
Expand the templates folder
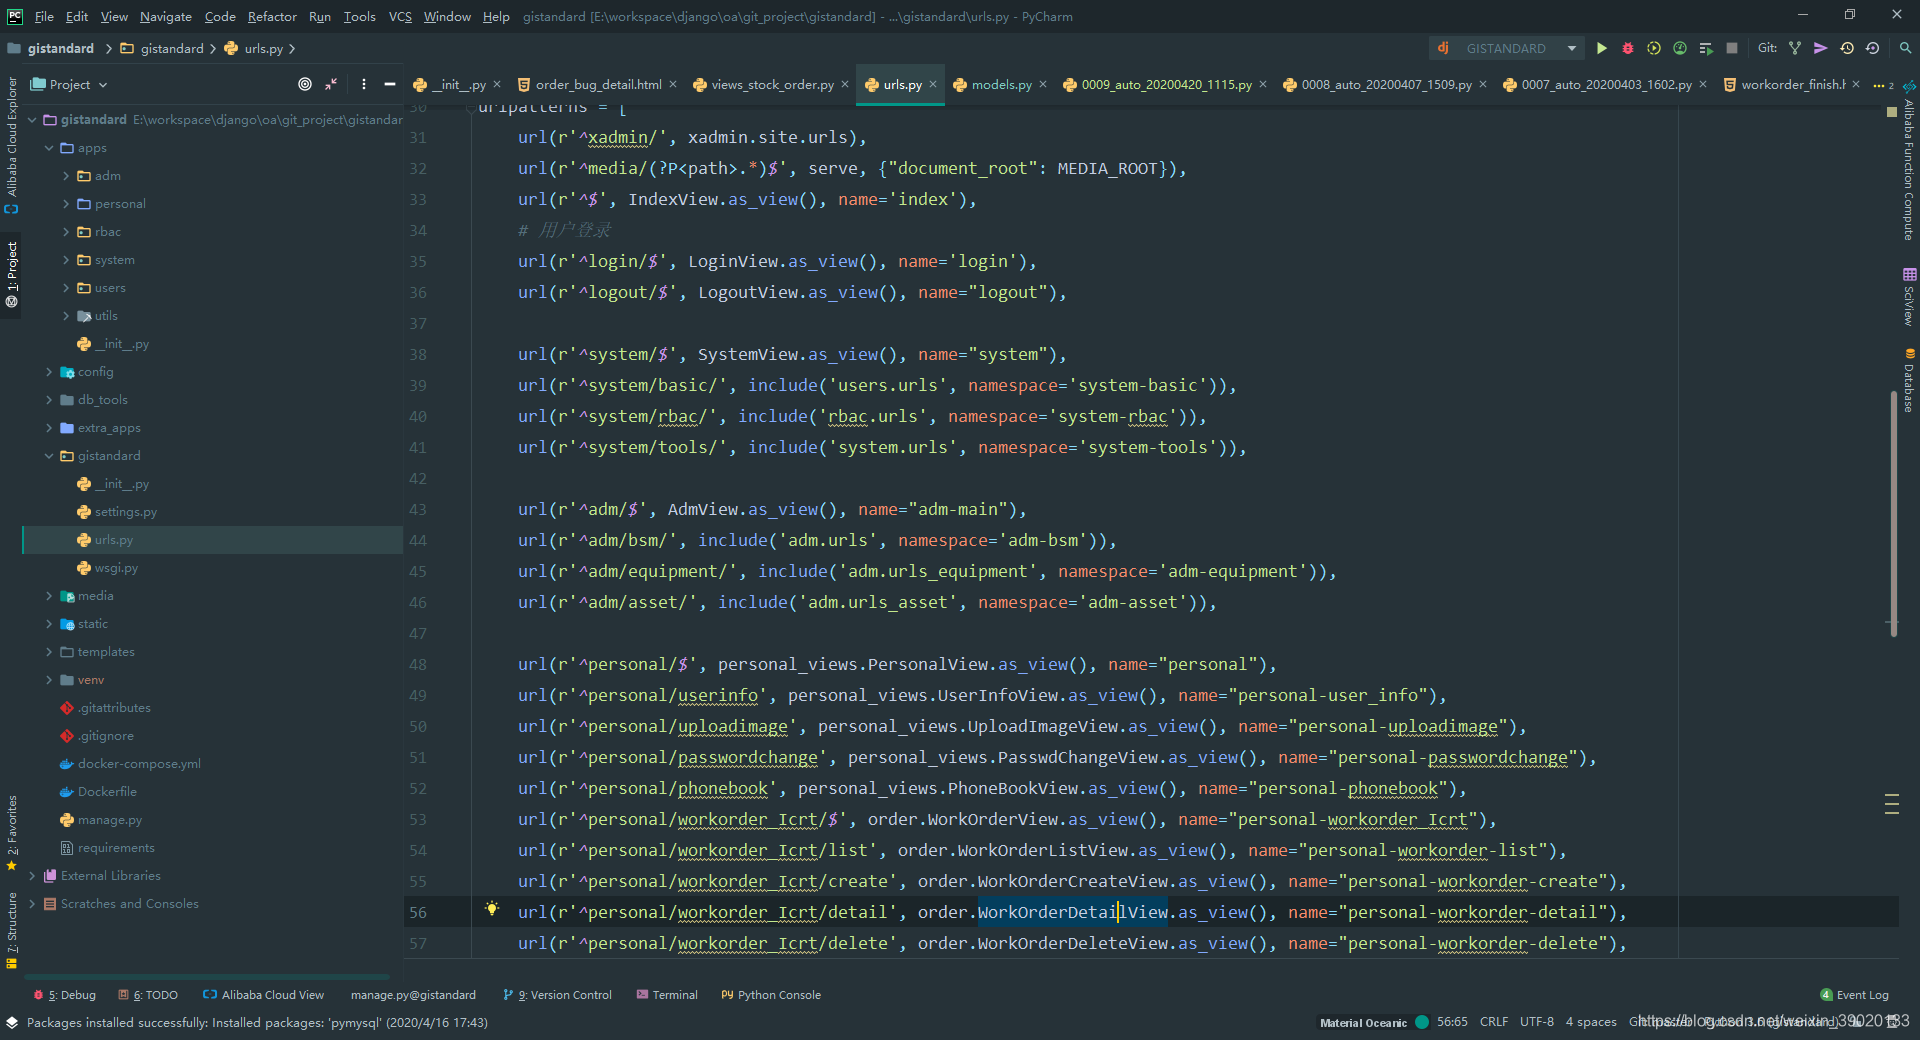coord(49,652)
